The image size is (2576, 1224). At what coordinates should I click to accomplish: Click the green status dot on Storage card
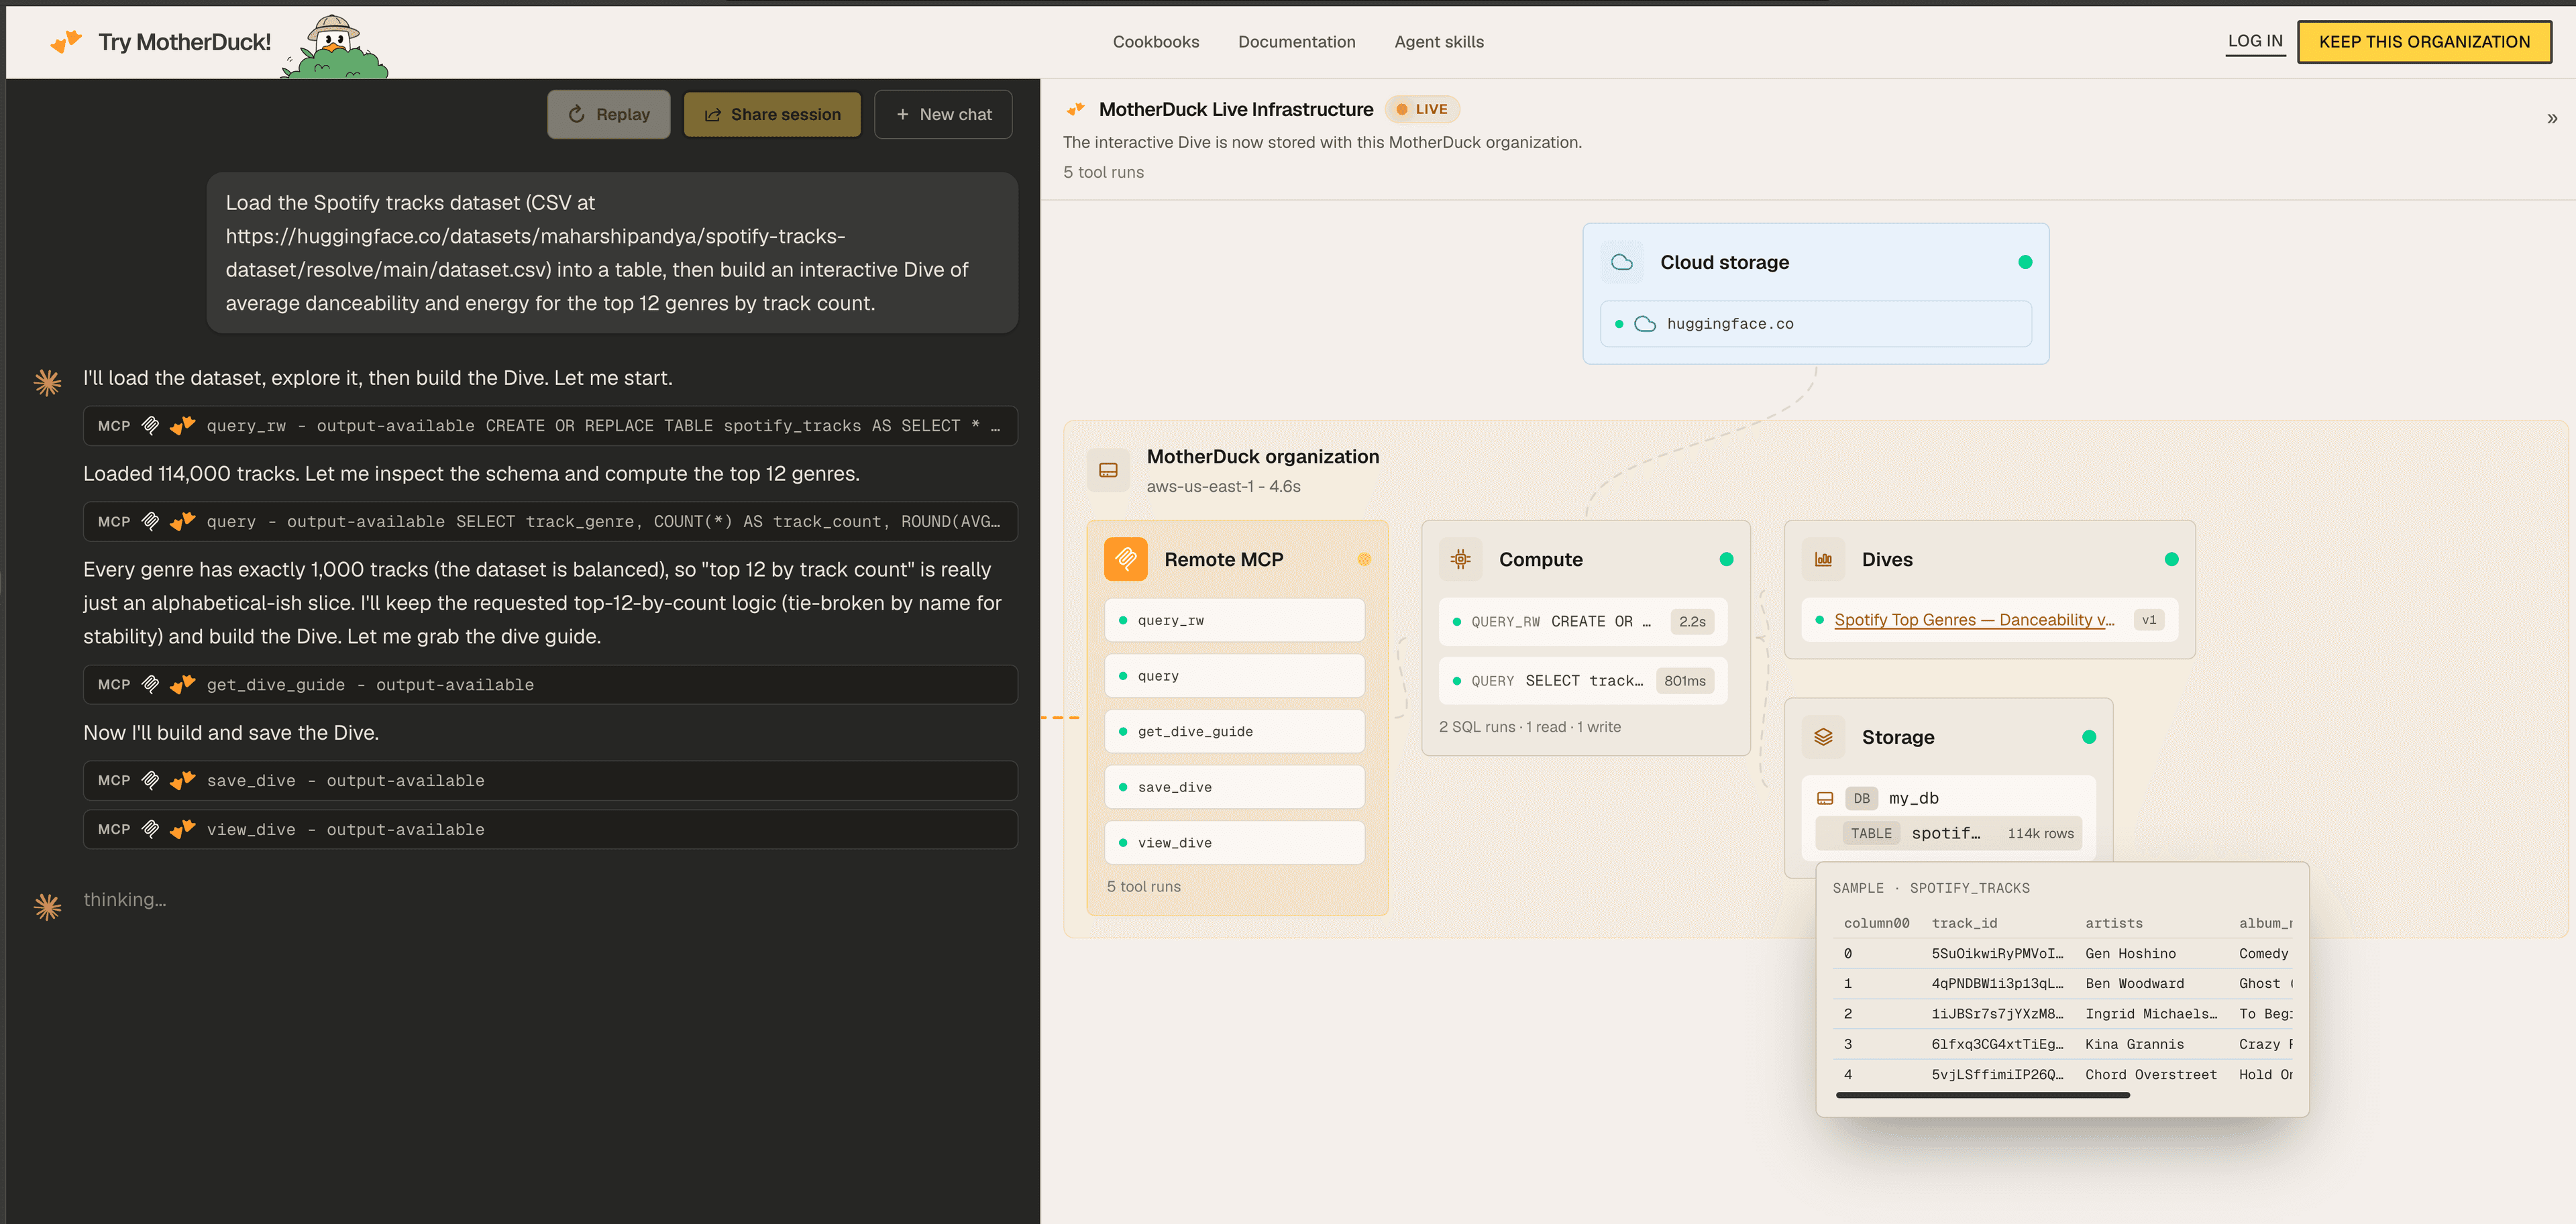(x=2089, y=737)
